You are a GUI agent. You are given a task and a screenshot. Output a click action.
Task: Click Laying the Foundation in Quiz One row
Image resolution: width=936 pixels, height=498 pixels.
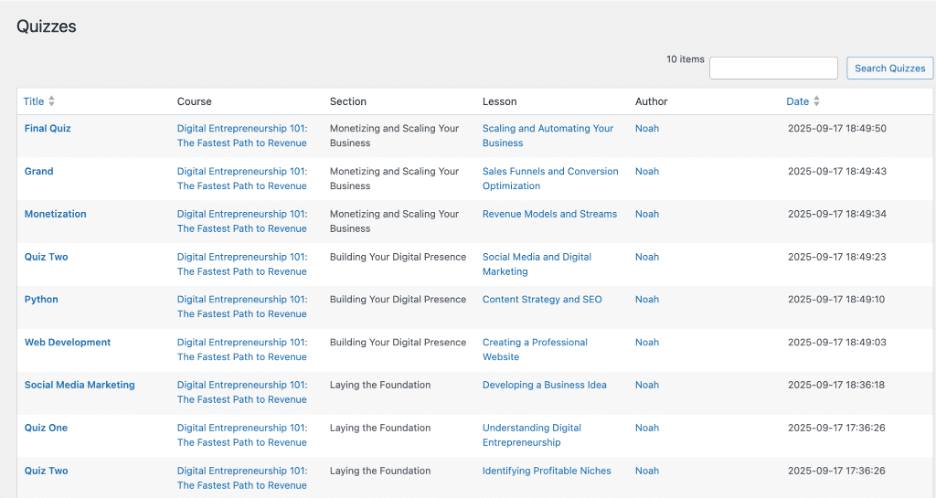coord(380,428)
